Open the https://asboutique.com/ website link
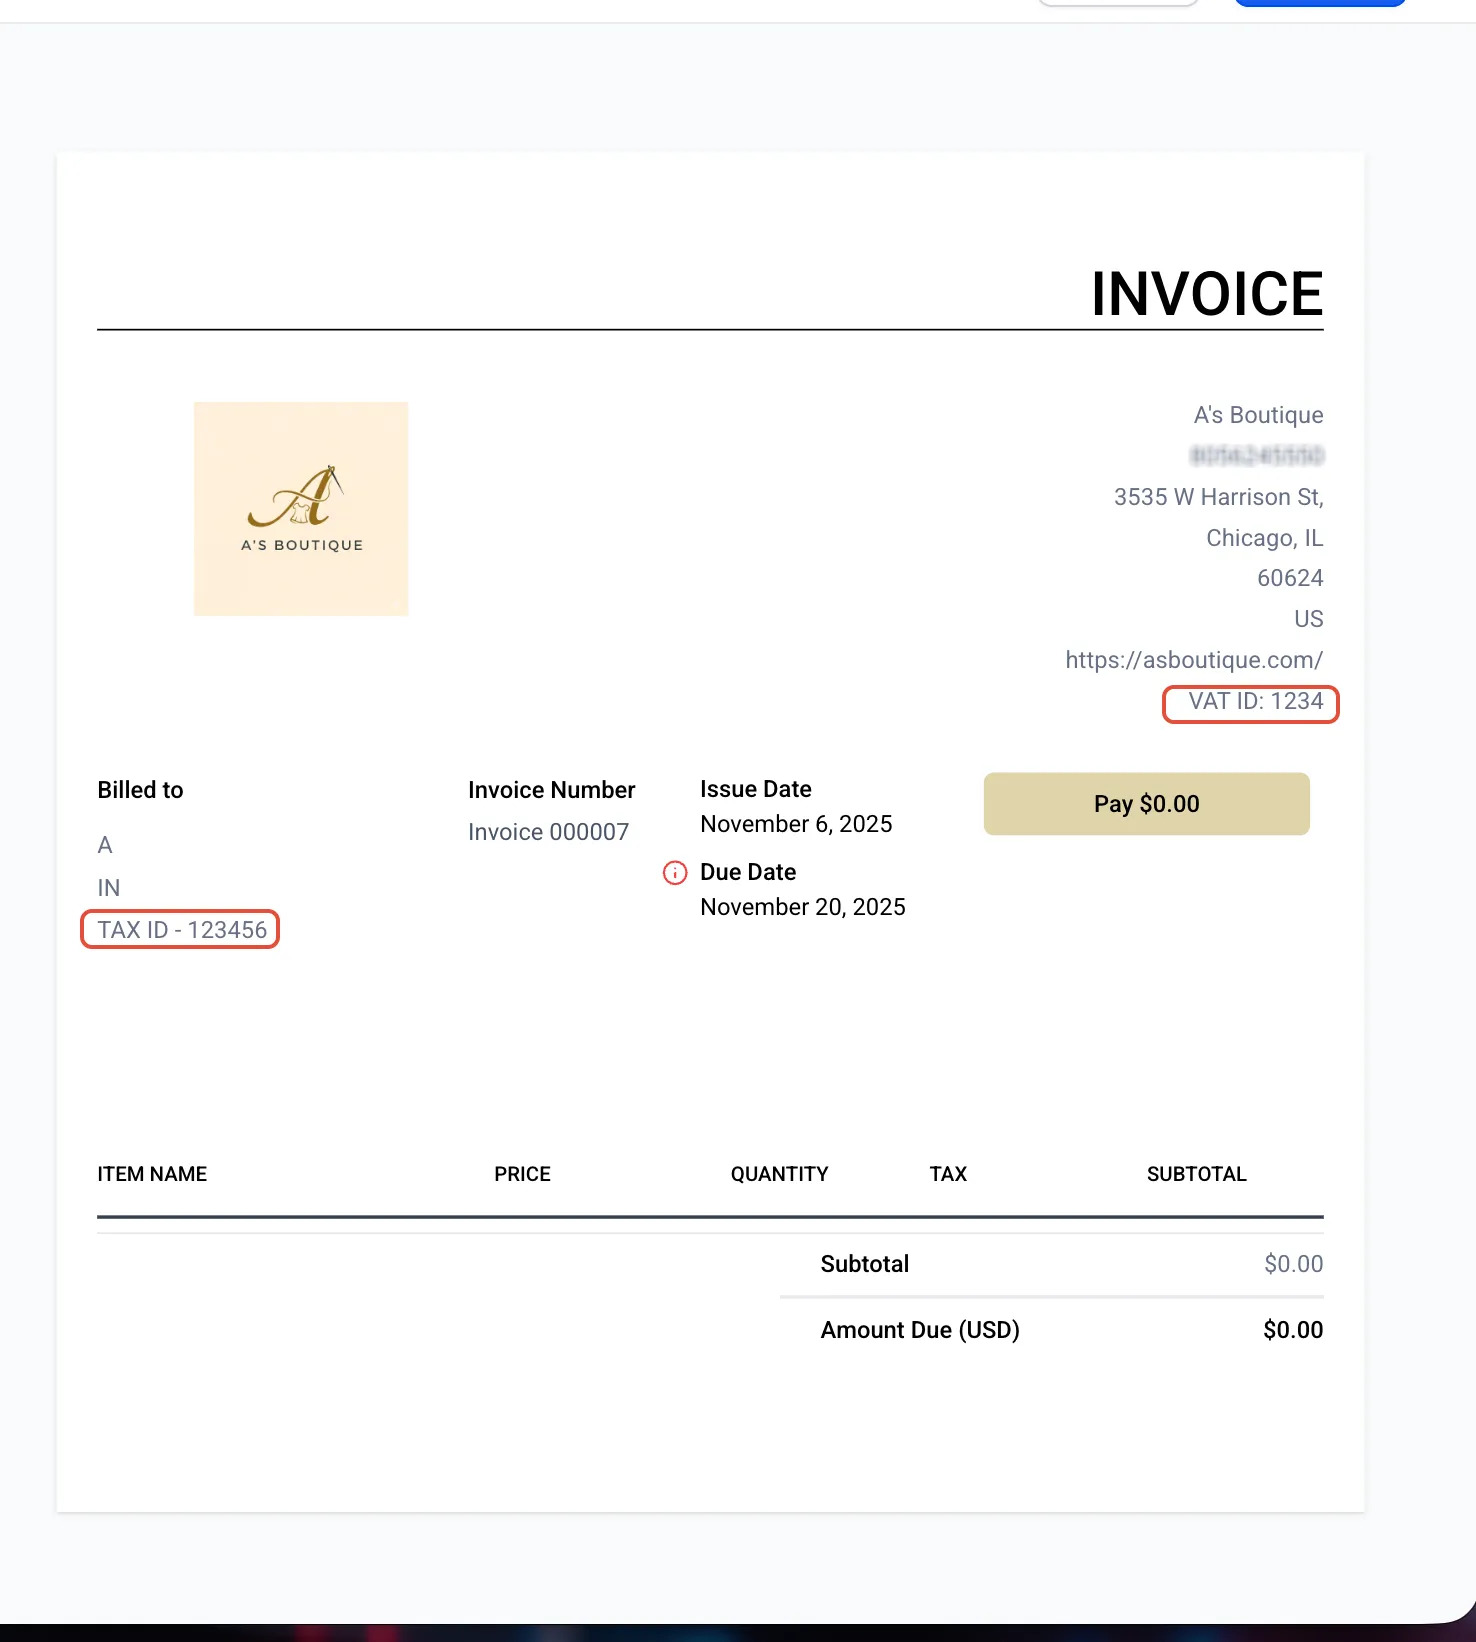The image size is (1476, 1642). click(x=1194, y=660)
